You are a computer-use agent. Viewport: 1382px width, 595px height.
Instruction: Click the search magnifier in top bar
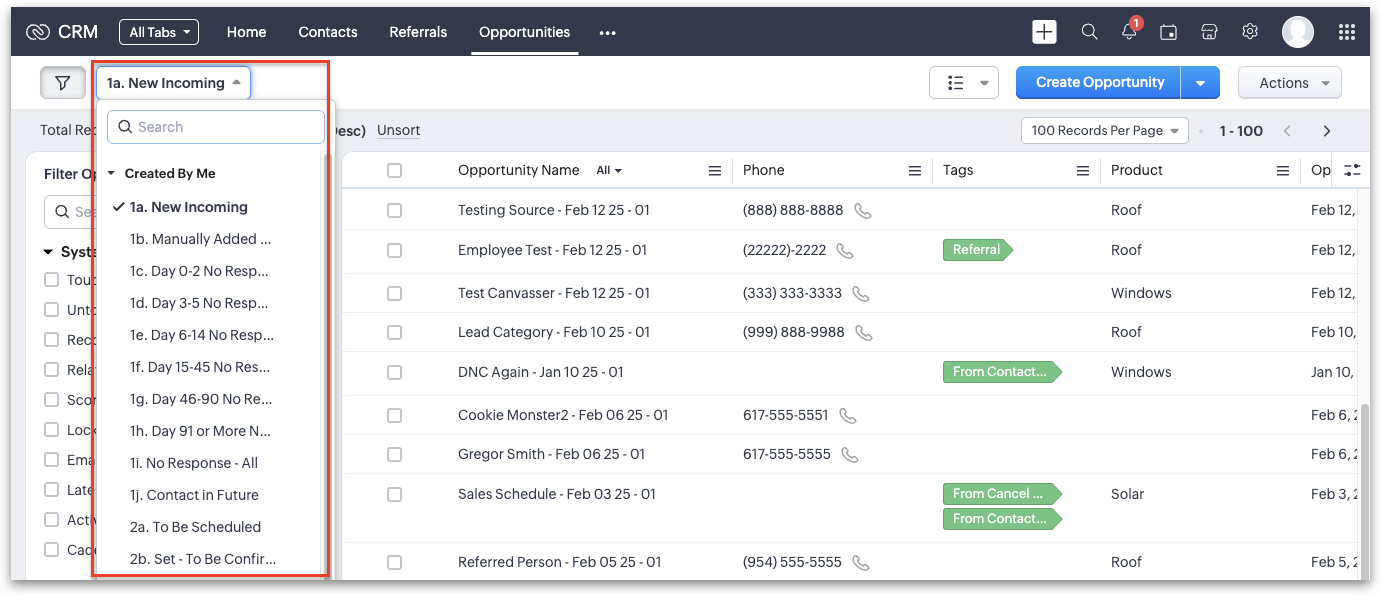pos(1089,32)
